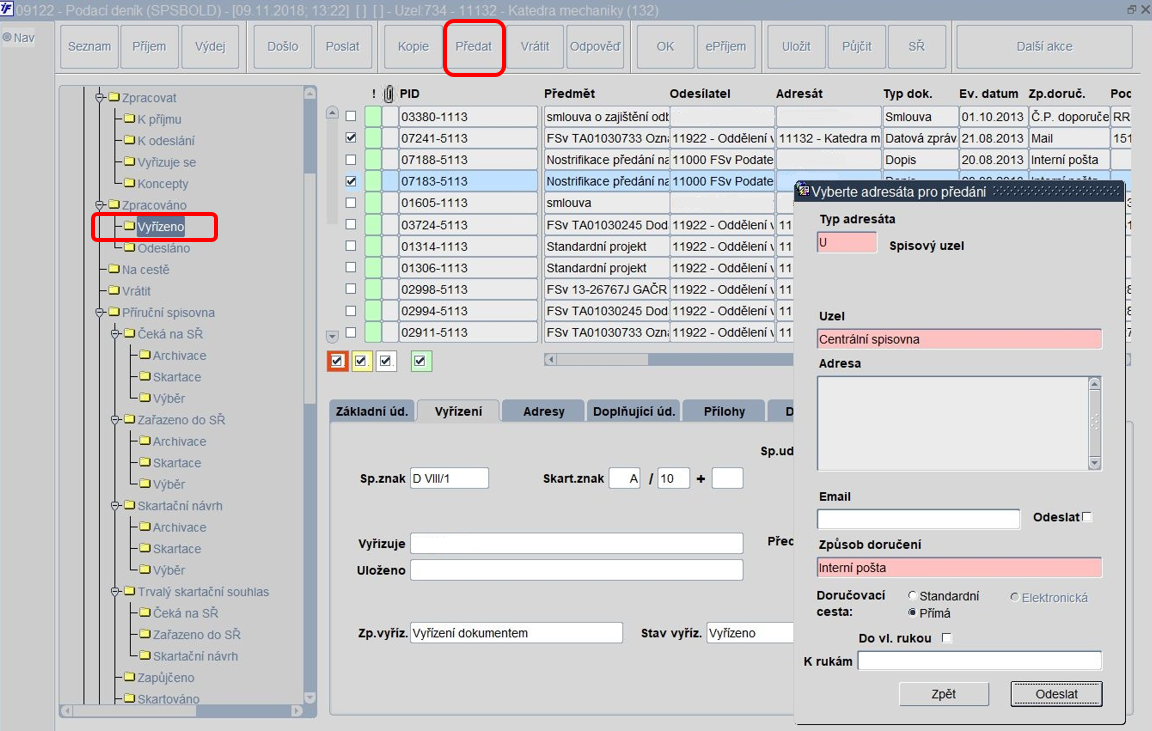Click the yellow checkbox filter icon
Image resolution: width=1152 pixels, height=731 pixels.
[361, 361]
